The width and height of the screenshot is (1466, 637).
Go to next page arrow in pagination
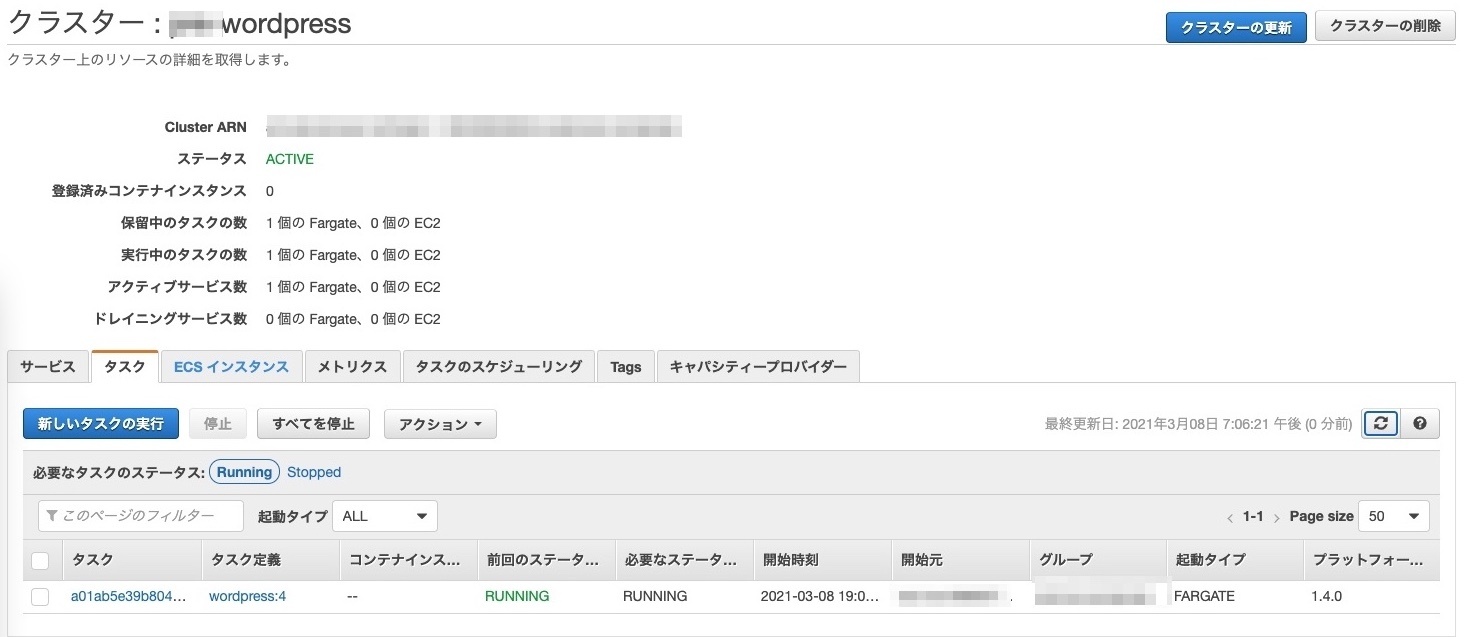click(x=1276, y=518)
